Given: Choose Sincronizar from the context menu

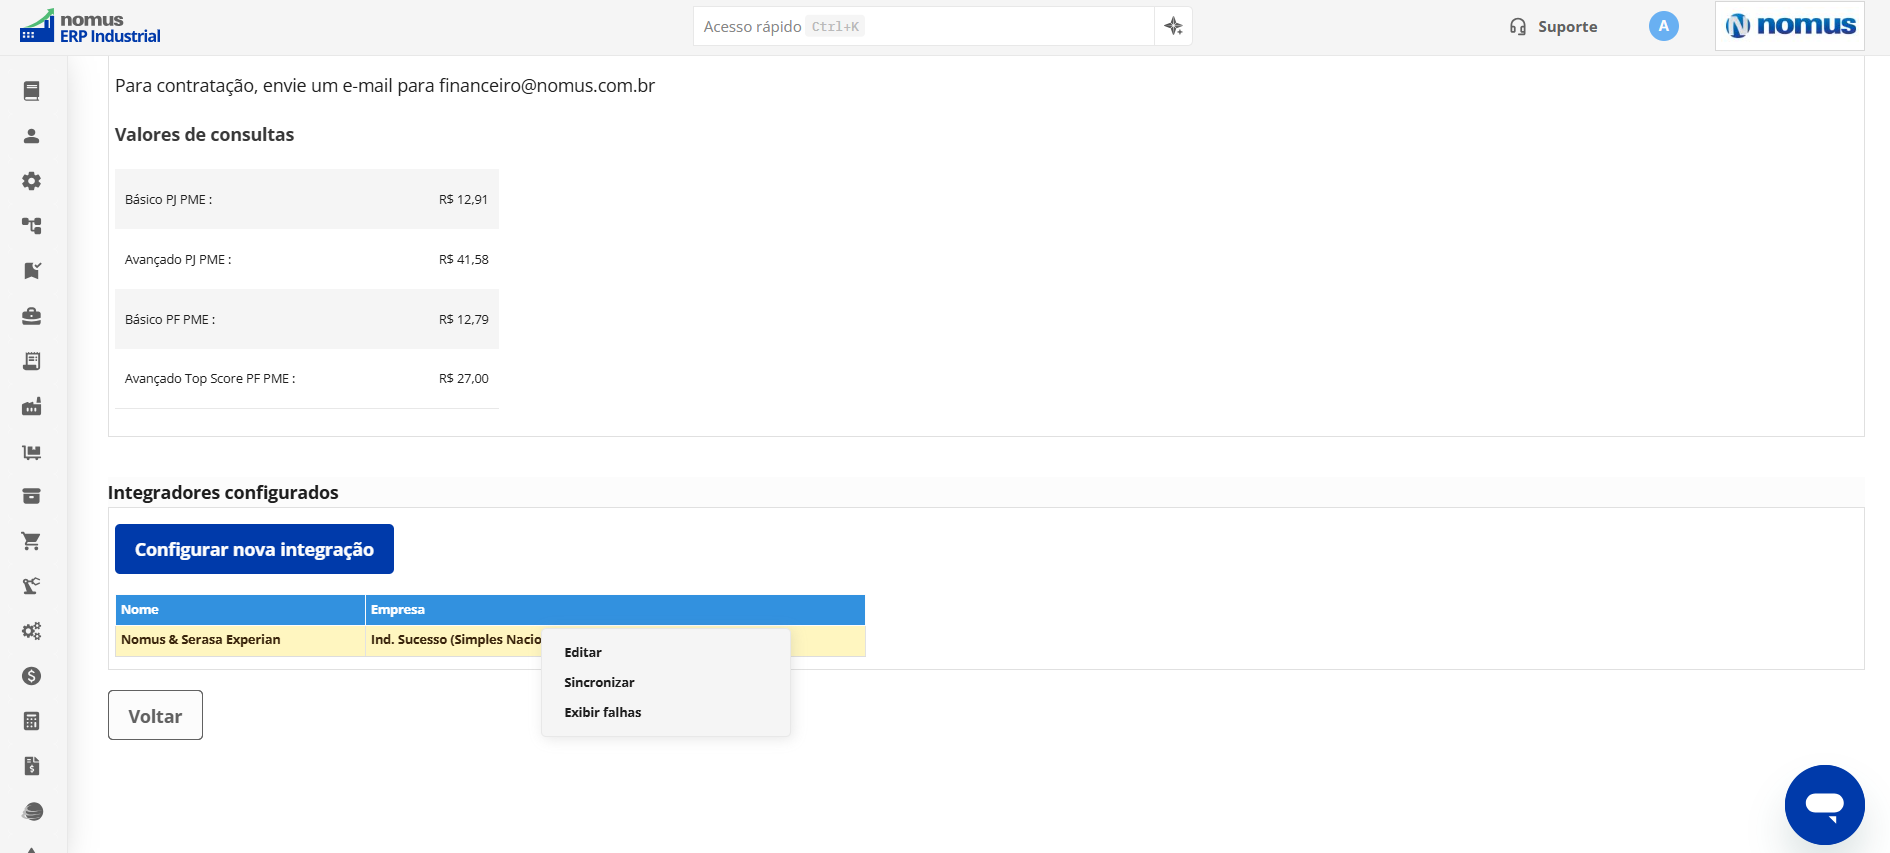Looking at the screenshot, I should tap(599, 682).
